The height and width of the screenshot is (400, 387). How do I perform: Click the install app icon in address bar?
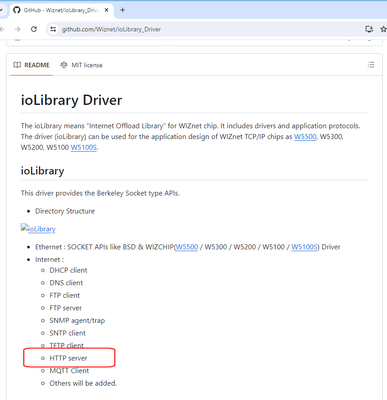tap(369, 29)
